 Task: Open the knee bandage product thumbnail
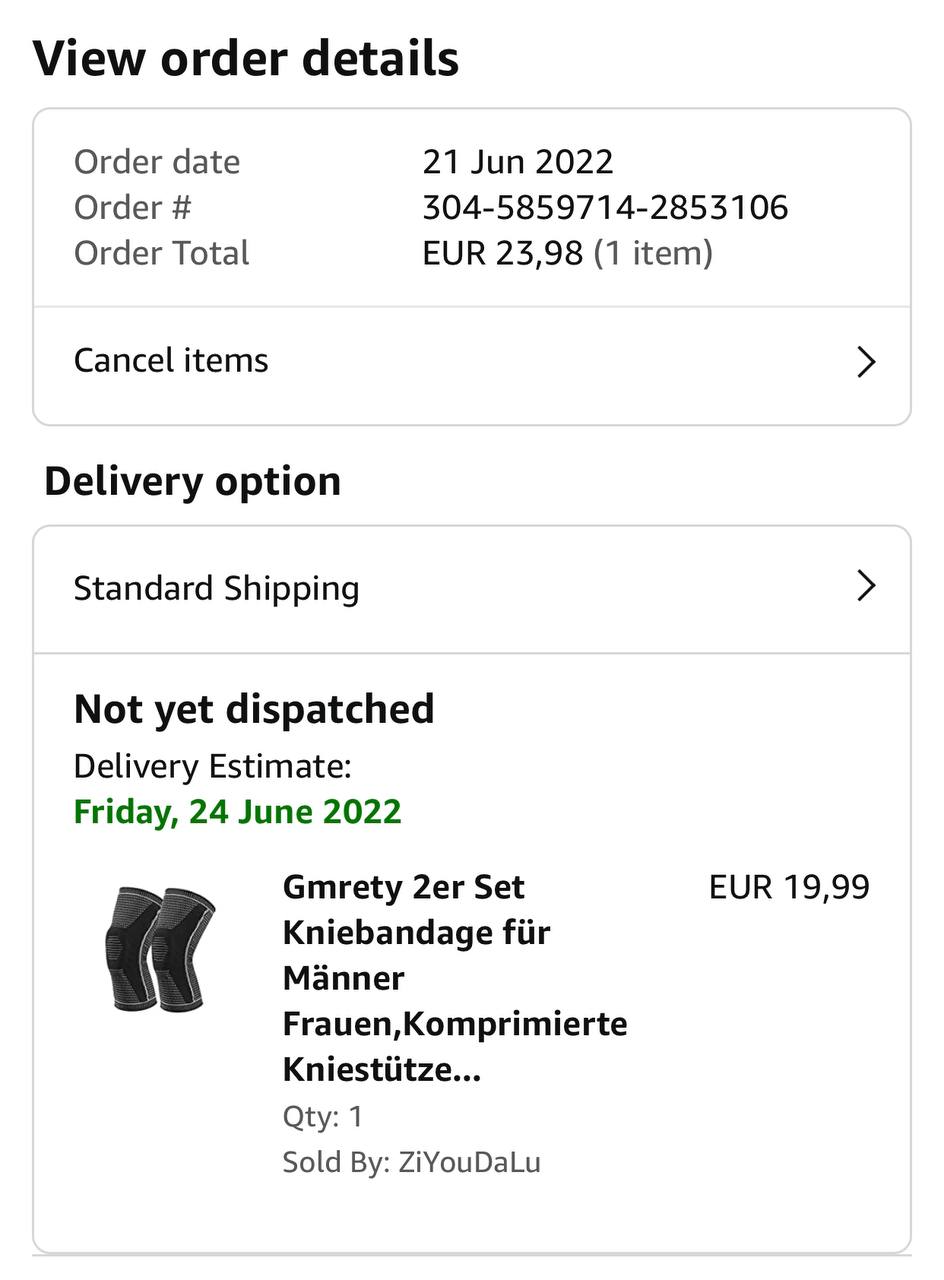[x=160, y=948]
